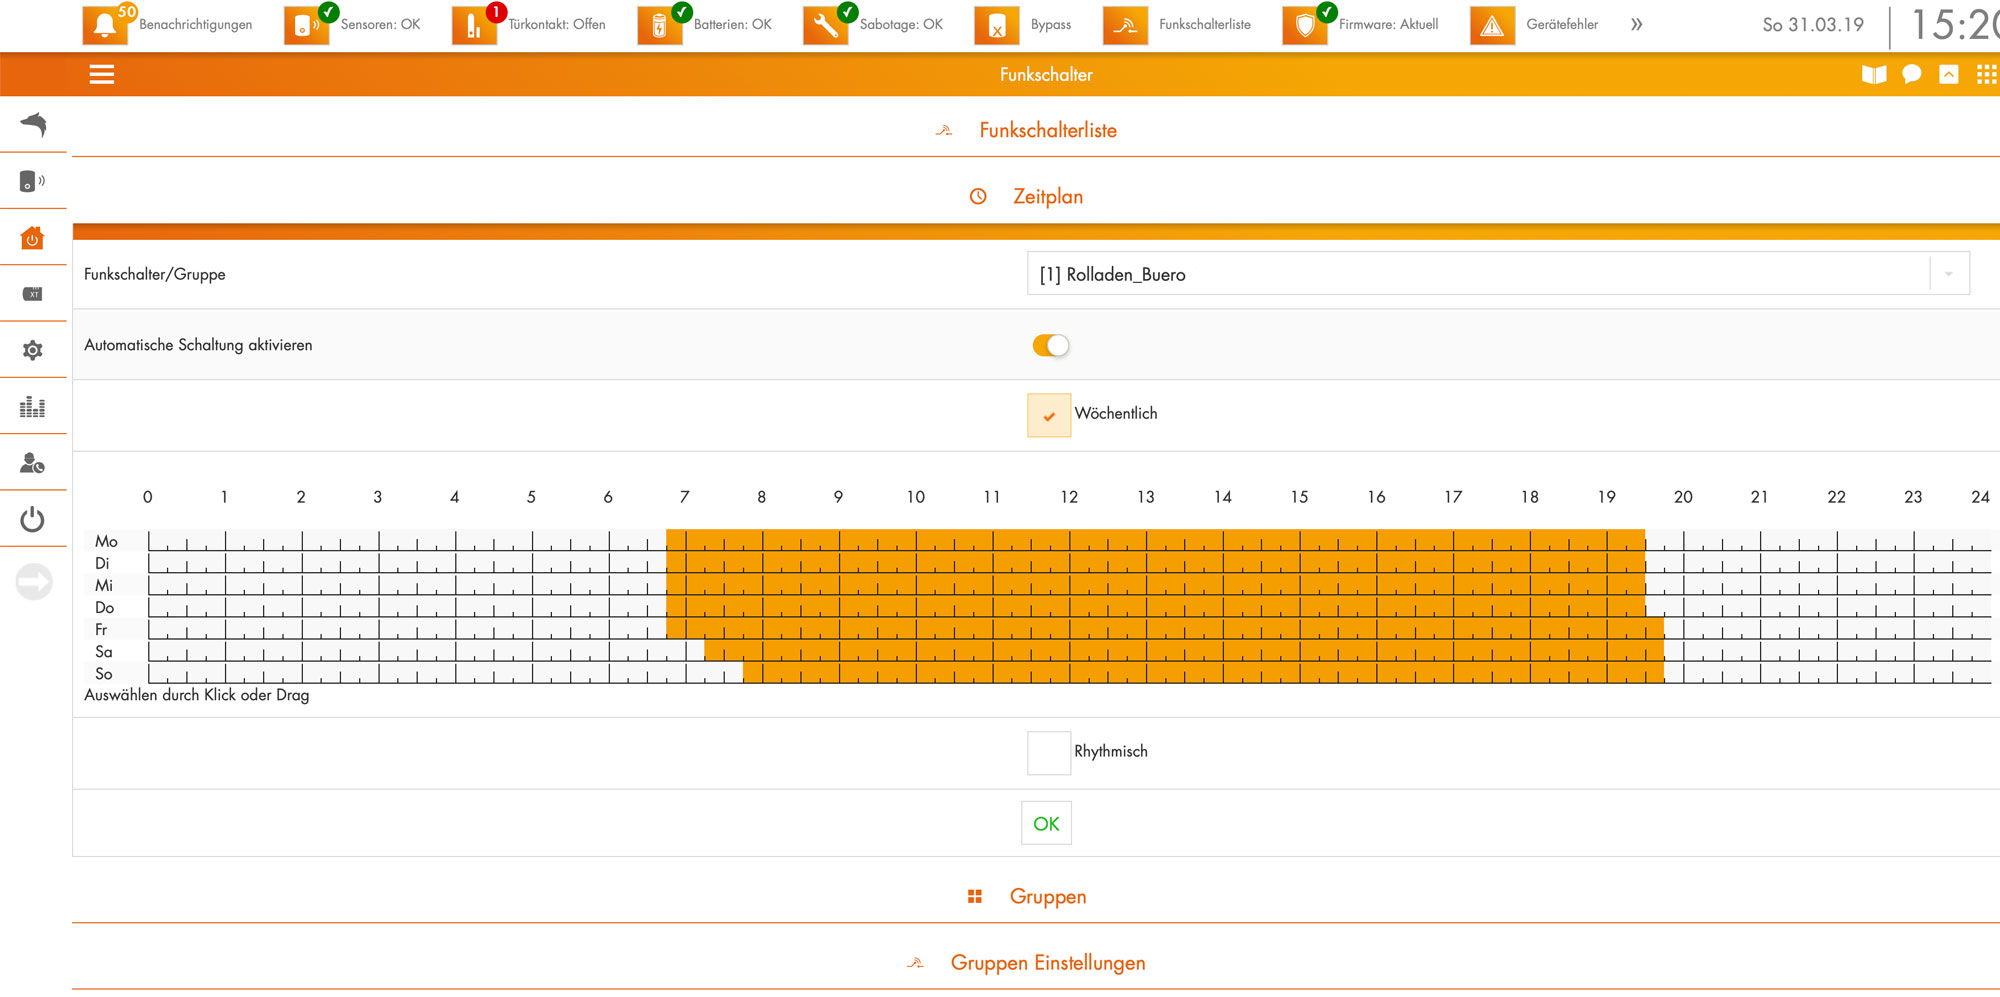Confirm schedule with OK button
The image size is (2000, 997).
tap(1046, 824)
